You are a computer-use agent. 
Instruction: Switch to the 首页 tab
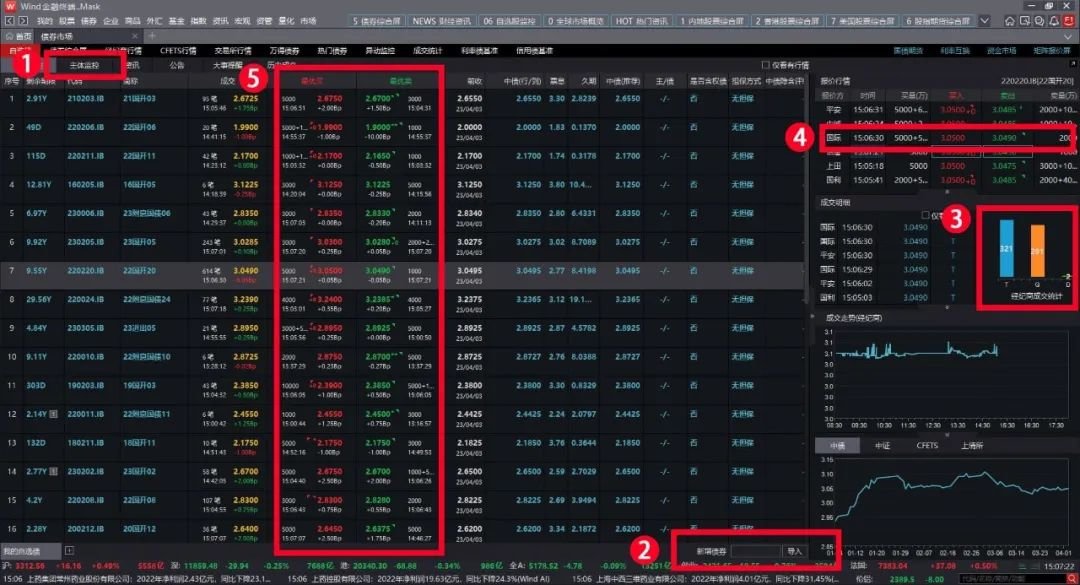19,36
